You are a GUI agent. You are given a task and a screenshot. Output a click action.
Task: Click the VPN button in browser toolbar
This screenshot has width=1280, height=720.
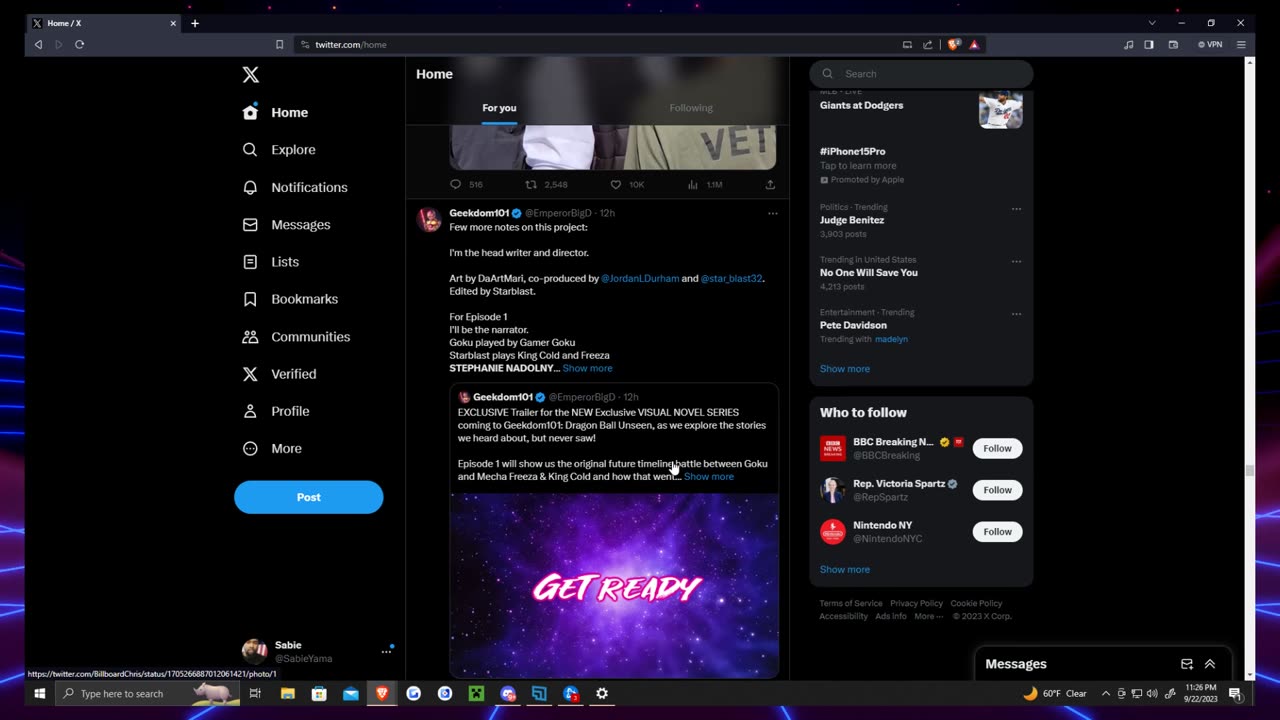click(1210, 44)
